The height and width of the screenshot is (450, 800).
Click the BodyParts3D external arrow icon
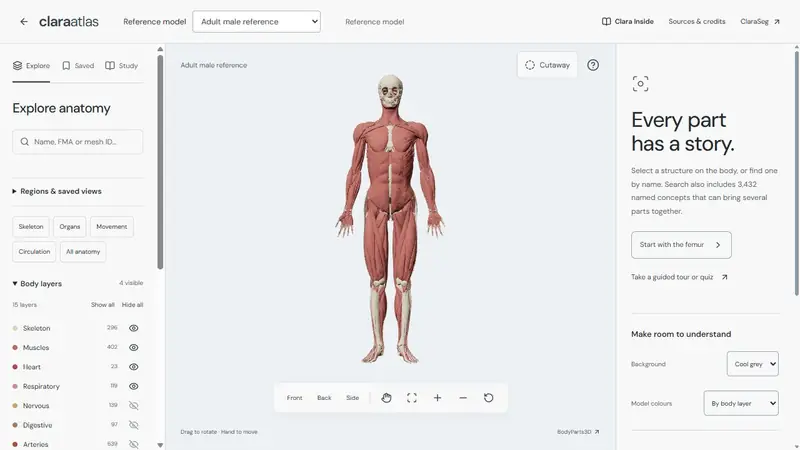(597, 432)
